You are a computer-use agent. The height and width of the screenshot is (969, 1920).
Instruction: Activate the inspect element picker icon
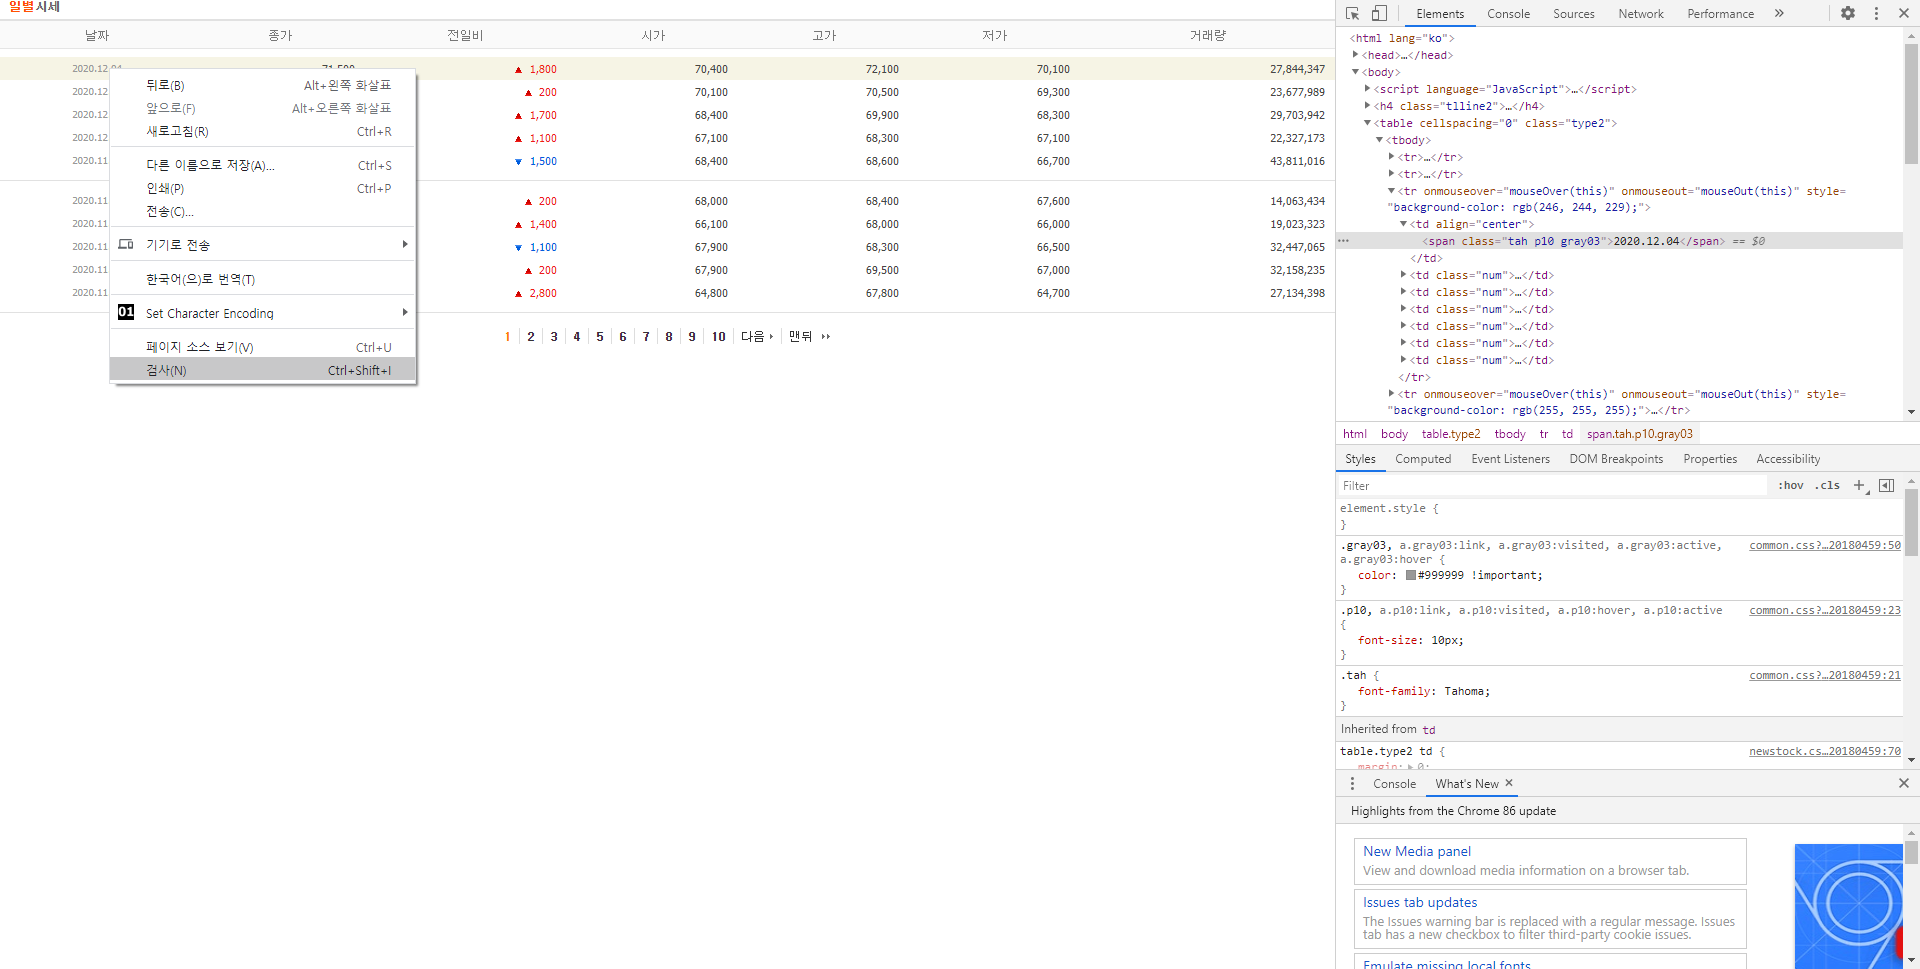(1352, 13)
